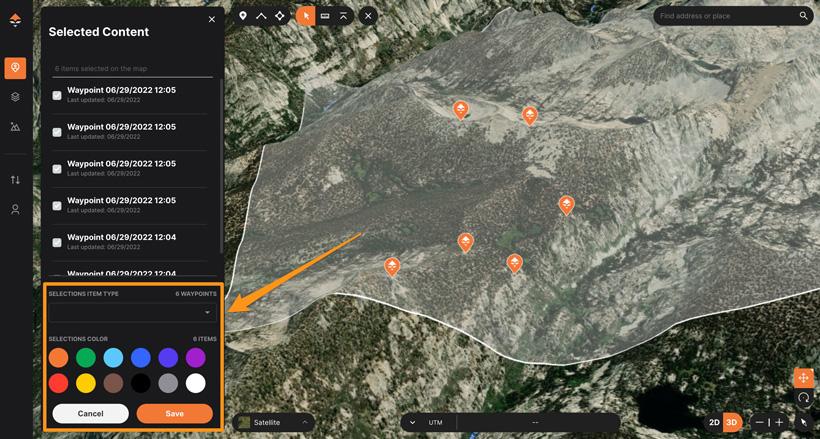Image resolution: width=820 pixels, height=439 pixels.
Task: Open the map layers sidebar icon
Action: [x=15, y=97]
